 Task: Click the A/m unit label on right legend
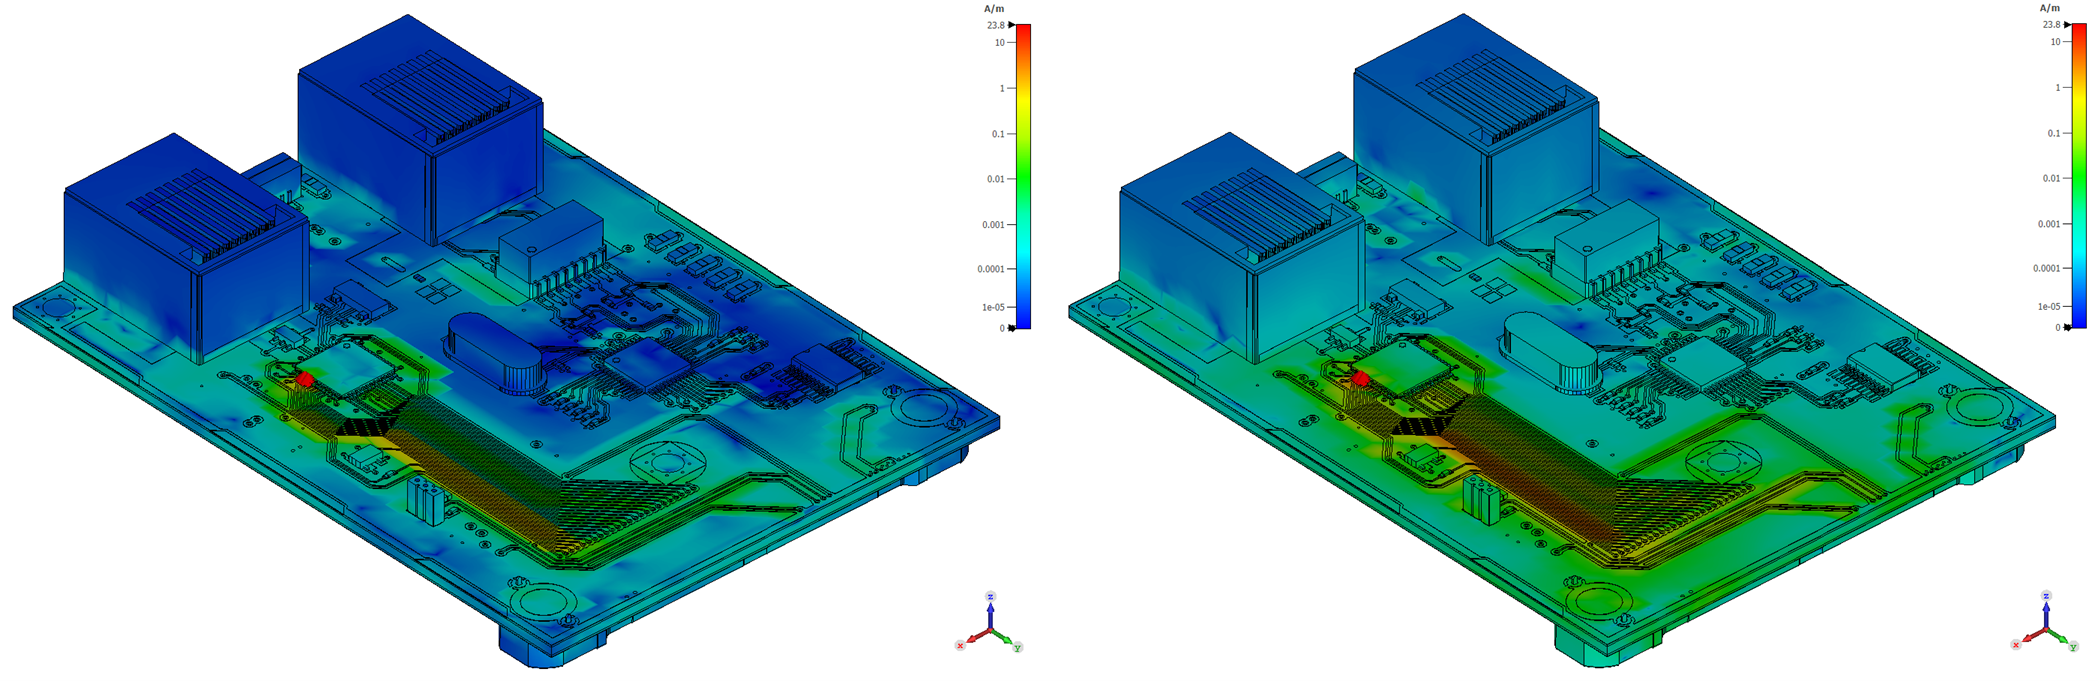tap(2050, 8)
